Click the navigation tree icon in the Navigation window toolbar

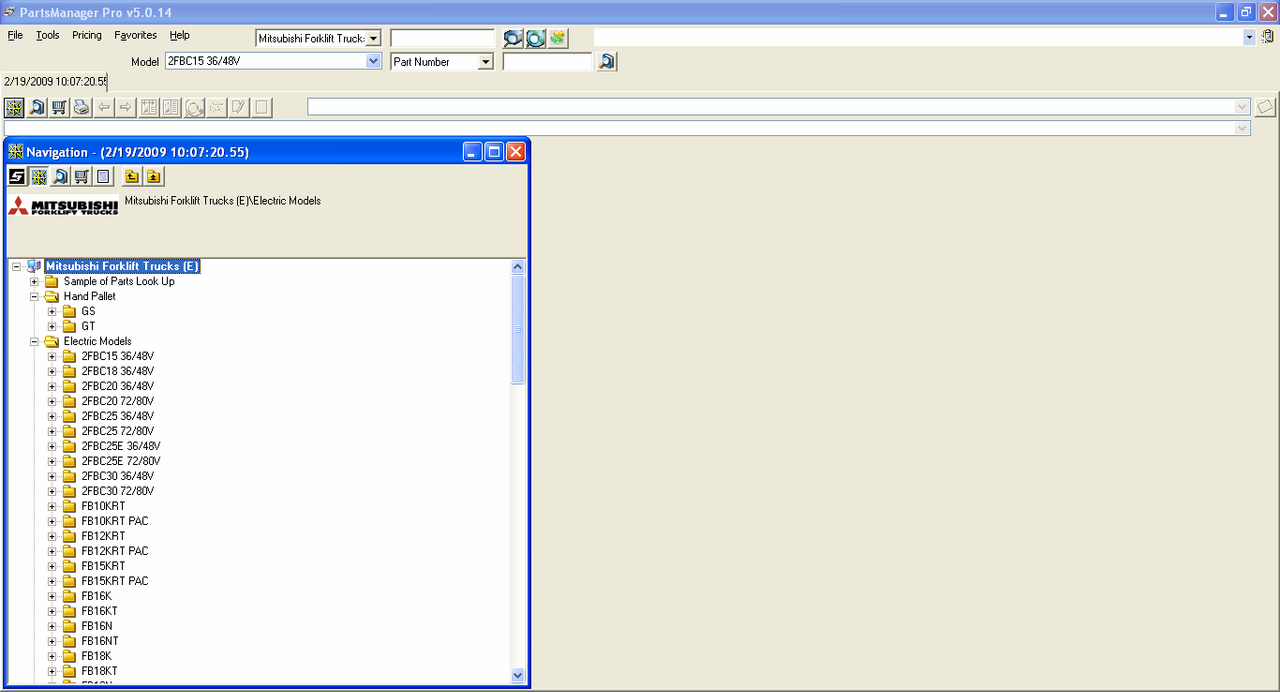click(39, 177)
